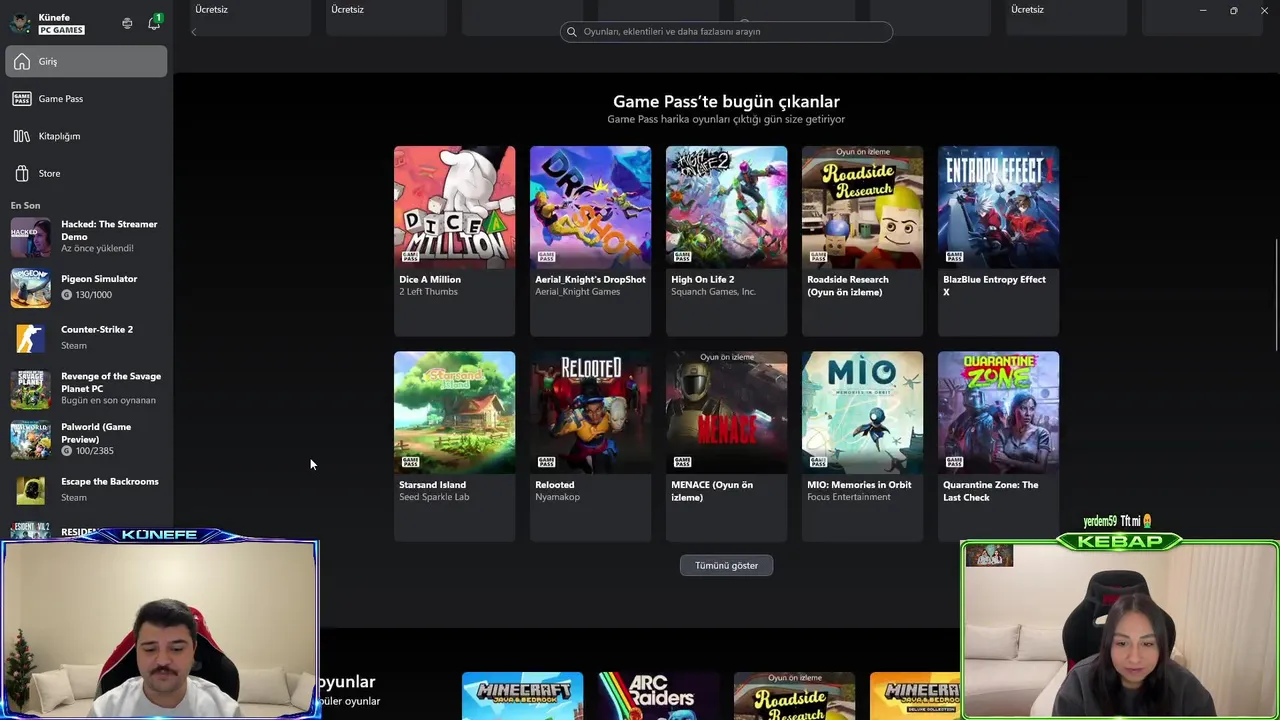Open the Escape the Backrooms icon

tap(30, 489)
